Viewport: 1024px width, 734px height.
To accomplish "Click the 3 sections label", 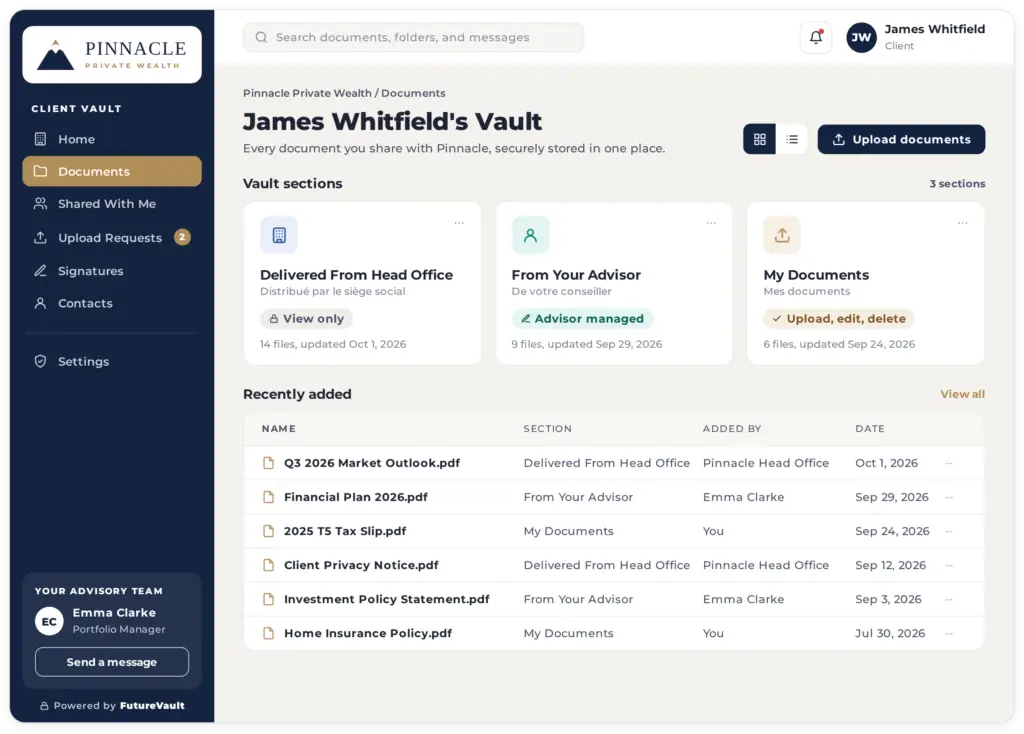I will [957, 184].
